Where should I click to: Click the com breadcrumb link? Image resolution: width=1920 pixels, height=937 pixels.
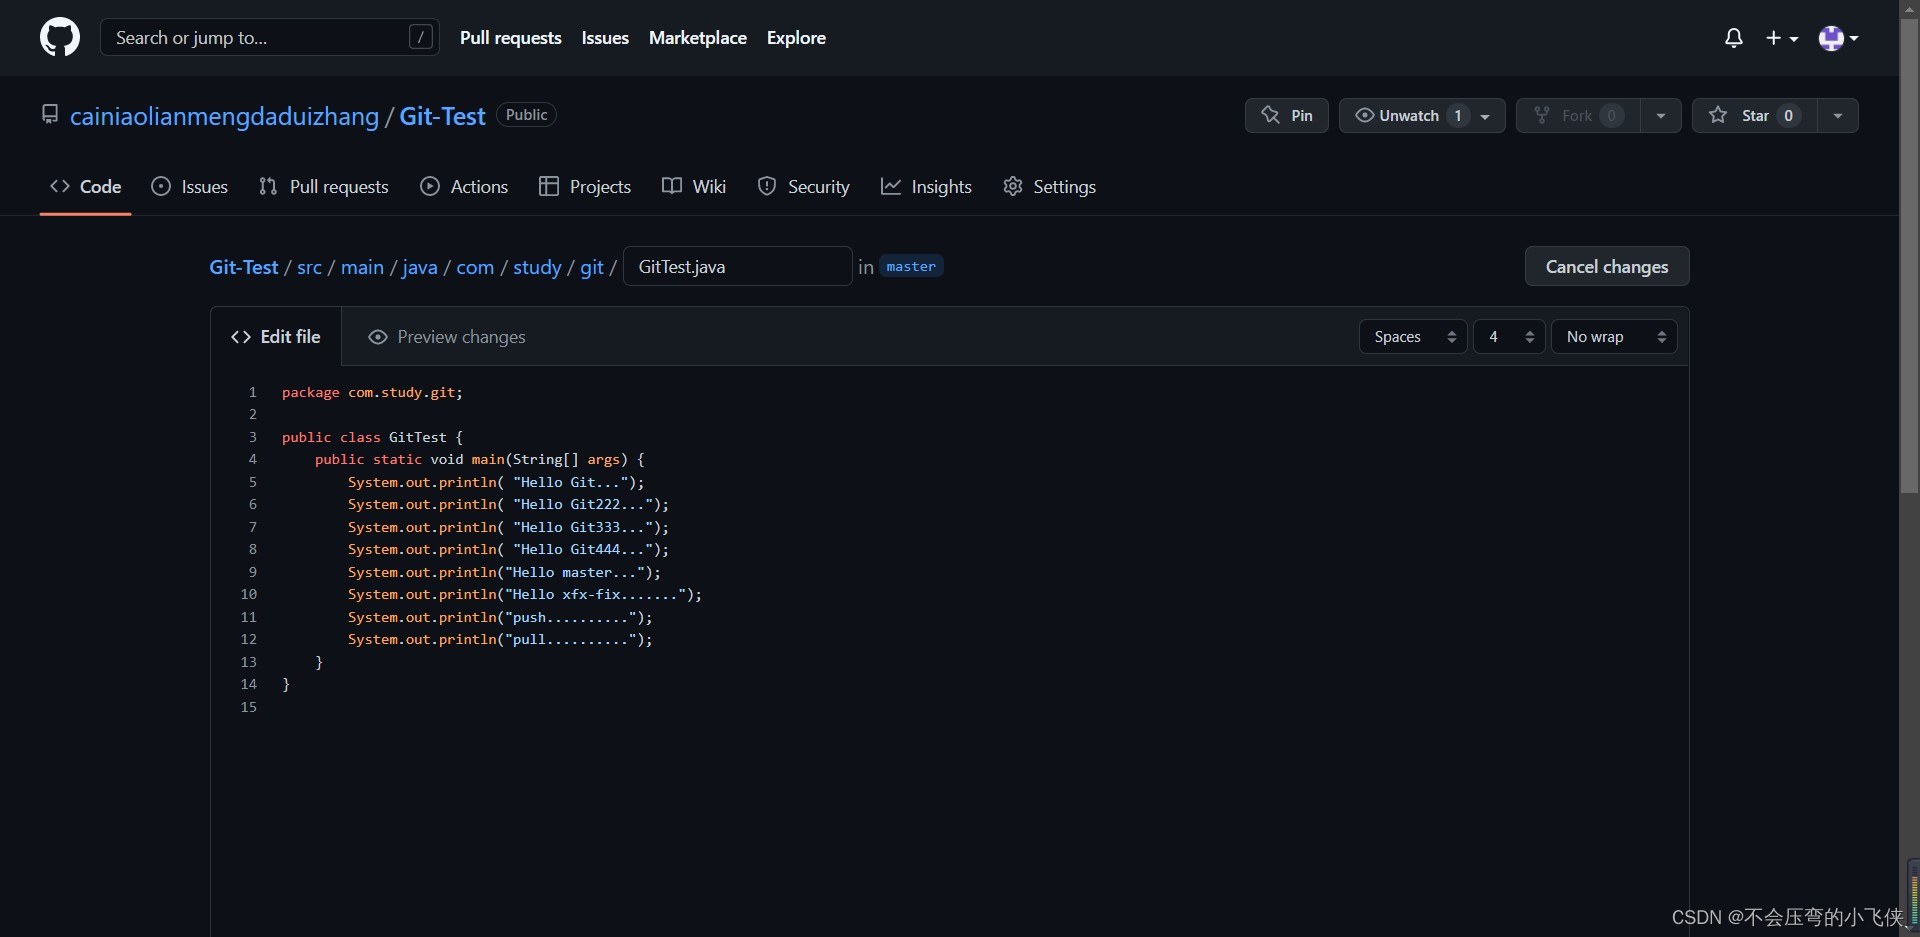pyautogui.click(x=475, y=267)
